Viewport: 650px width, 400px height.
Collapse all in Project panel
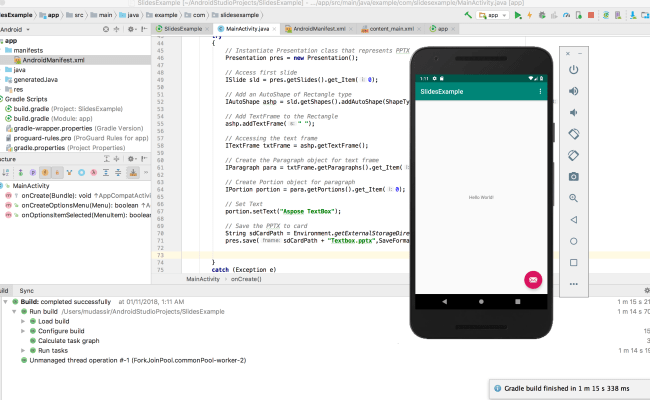click(116, 29)
